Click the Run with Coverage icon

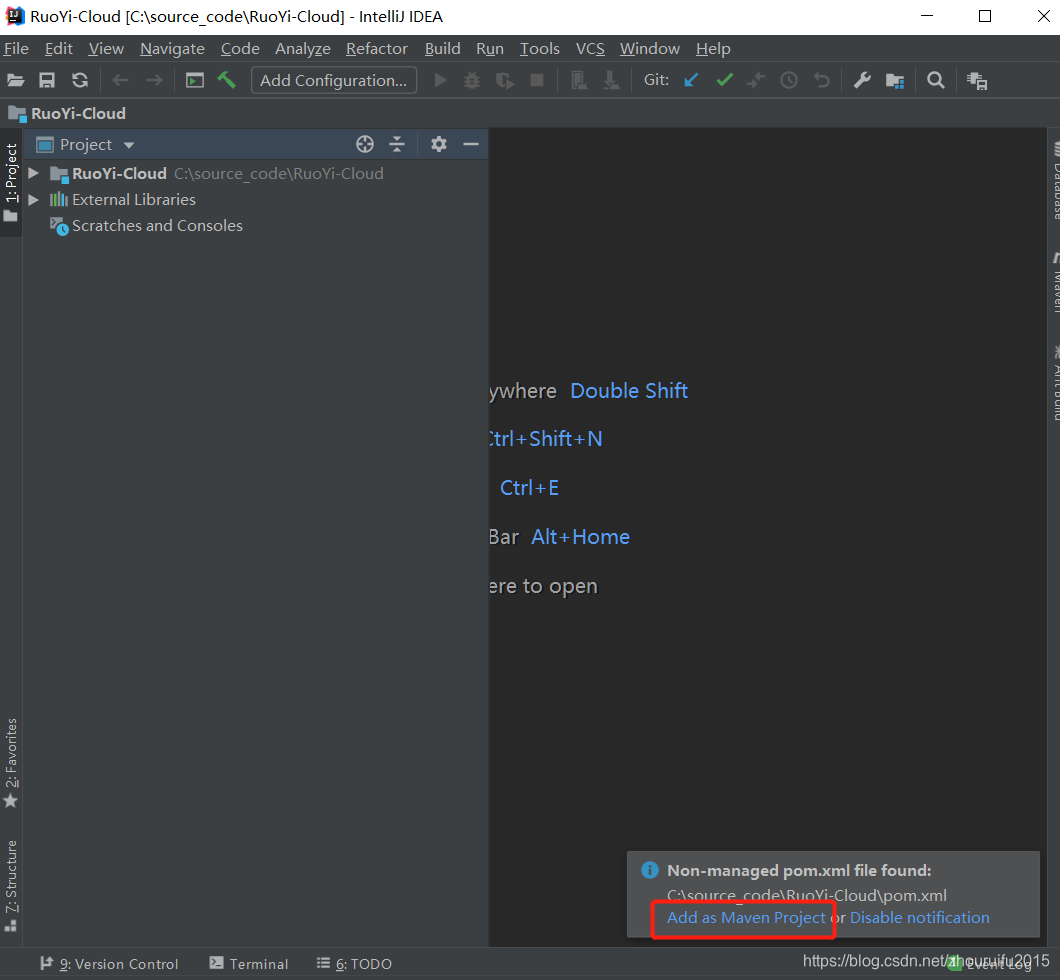coord(504,80)
